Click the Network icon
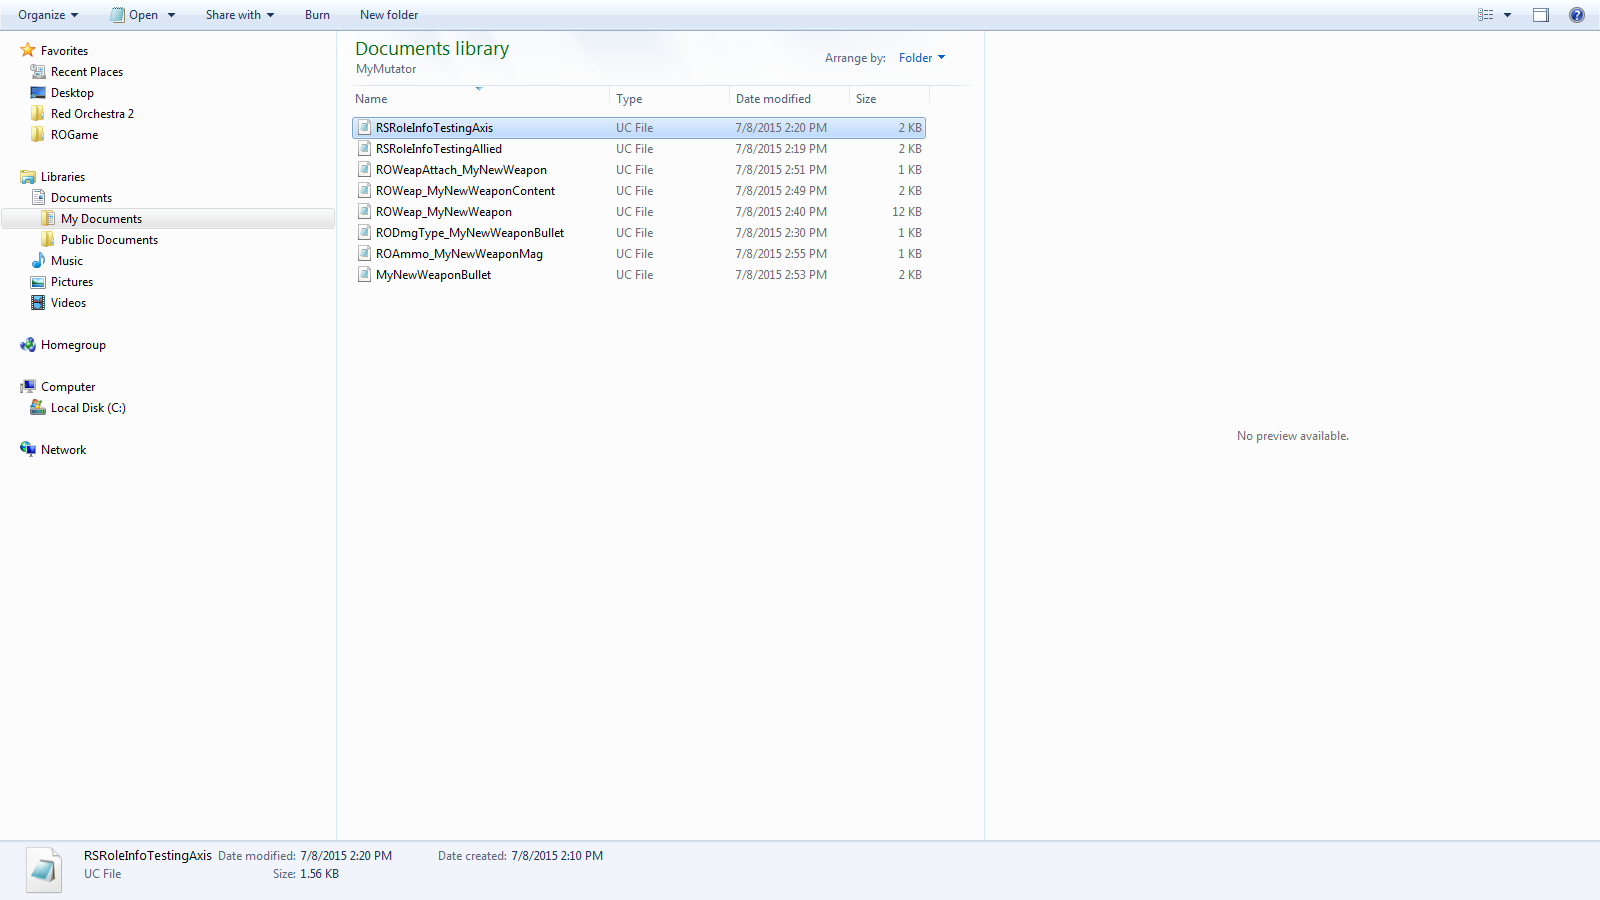Image resolution: width=1600 pixels, height=900 pixels. pos(28,450)
